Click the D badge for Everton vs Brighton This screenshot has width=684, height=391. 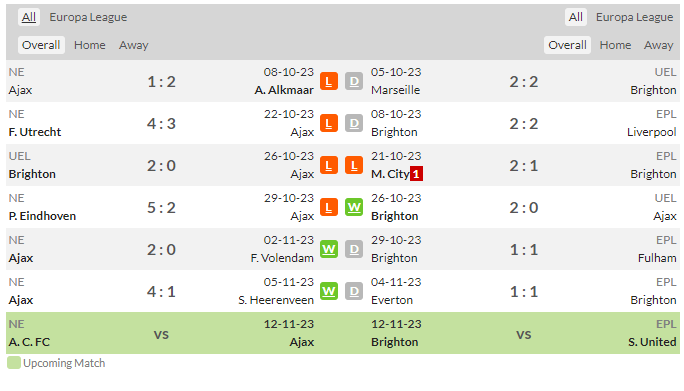(x=354, y=291)
